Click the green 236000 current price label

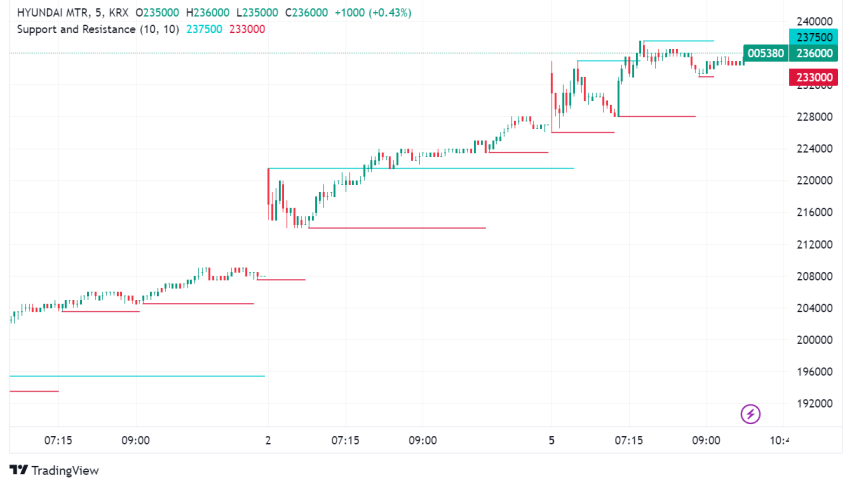click(812, 54)
